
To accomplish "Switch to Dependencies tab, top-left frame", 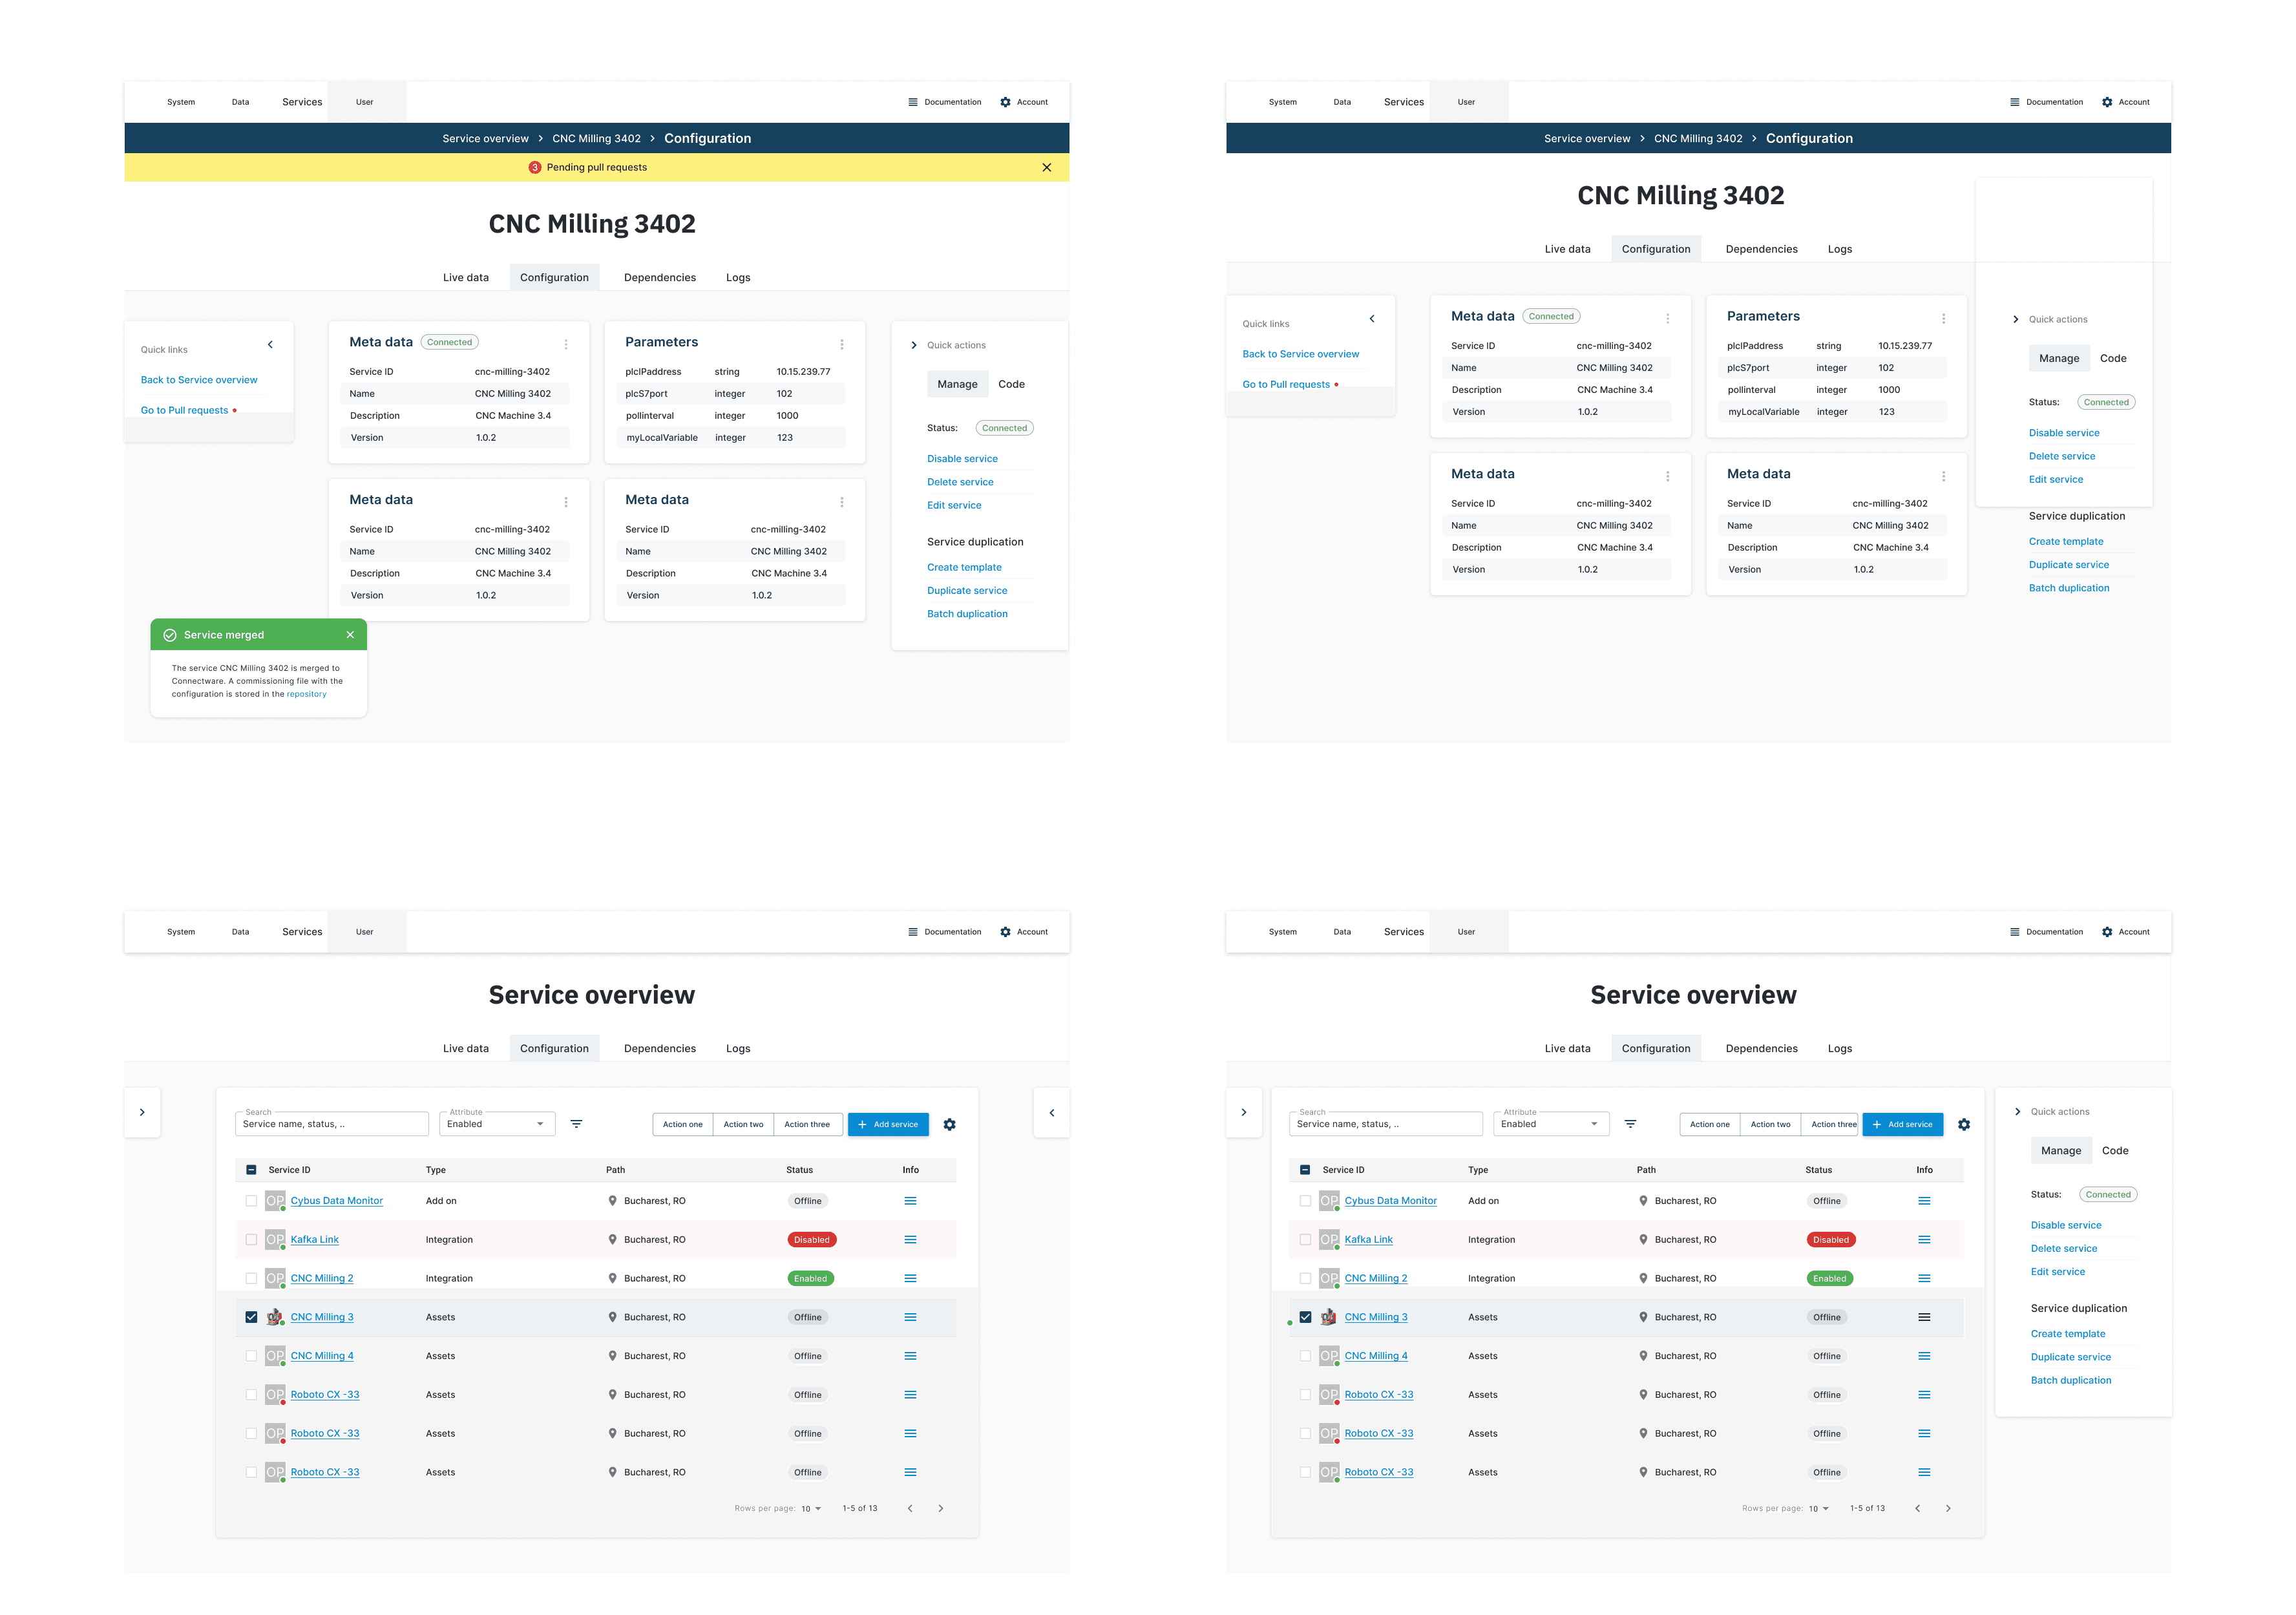I will [660, 278].
